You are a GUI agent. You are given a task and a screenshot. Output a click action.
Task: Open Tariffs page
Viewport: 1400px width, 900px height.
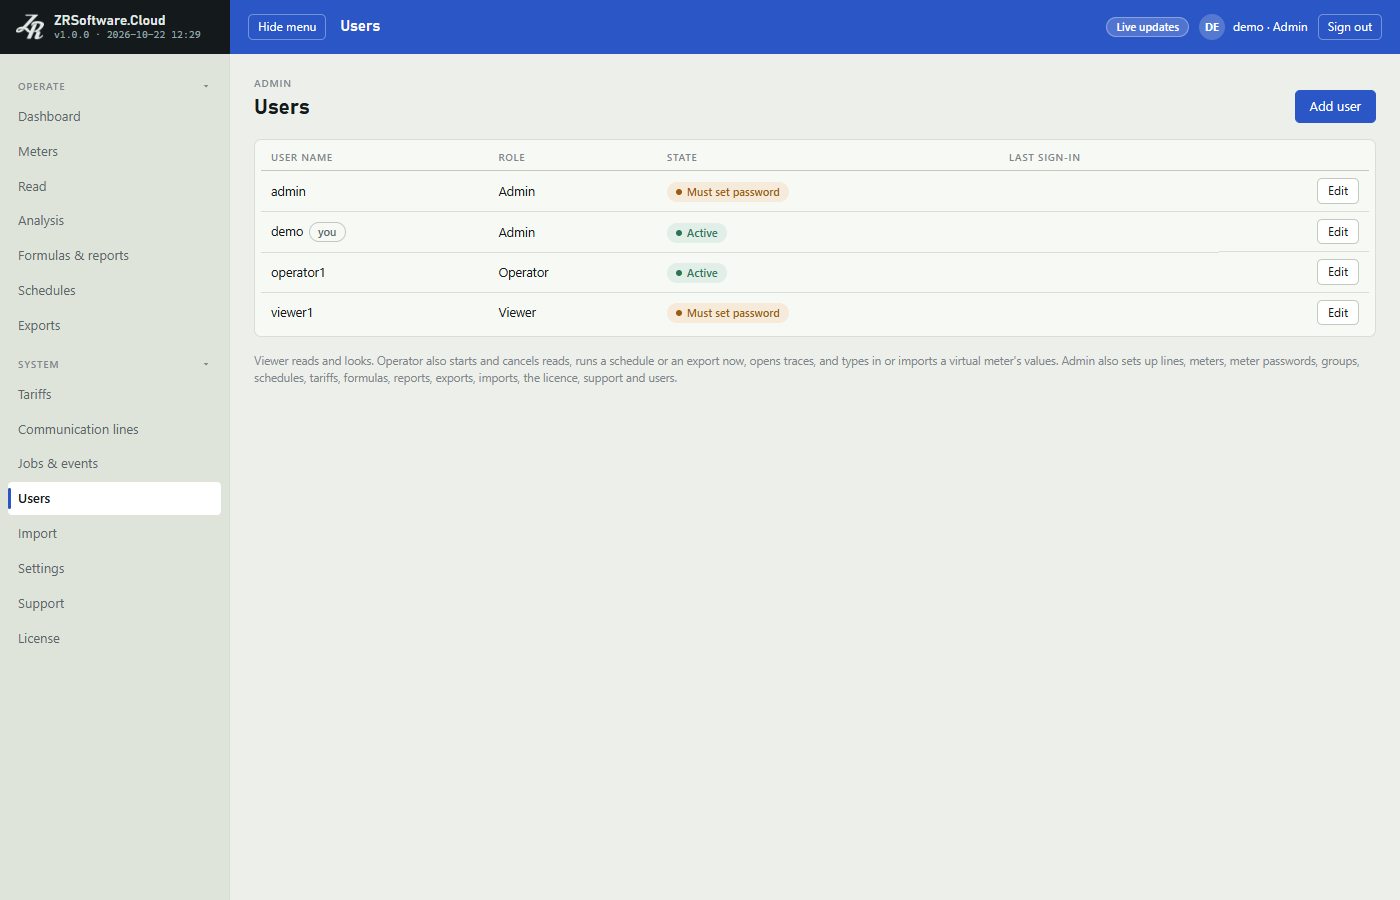[x=114, y=395]
